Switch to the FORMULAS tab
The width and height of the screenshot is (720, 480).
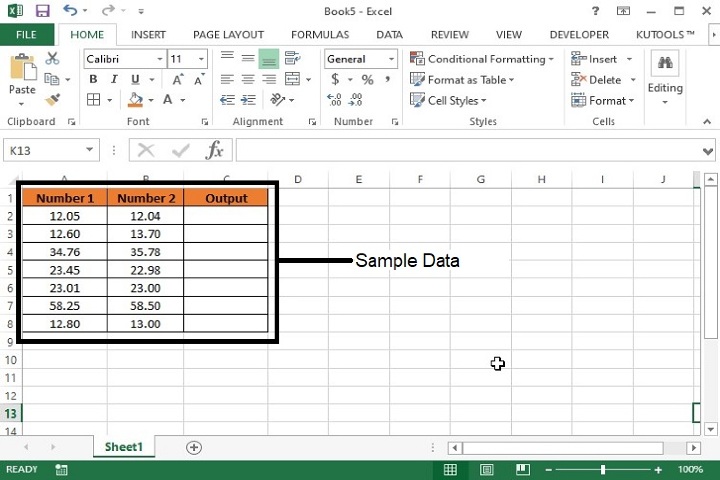coord(320,34)
